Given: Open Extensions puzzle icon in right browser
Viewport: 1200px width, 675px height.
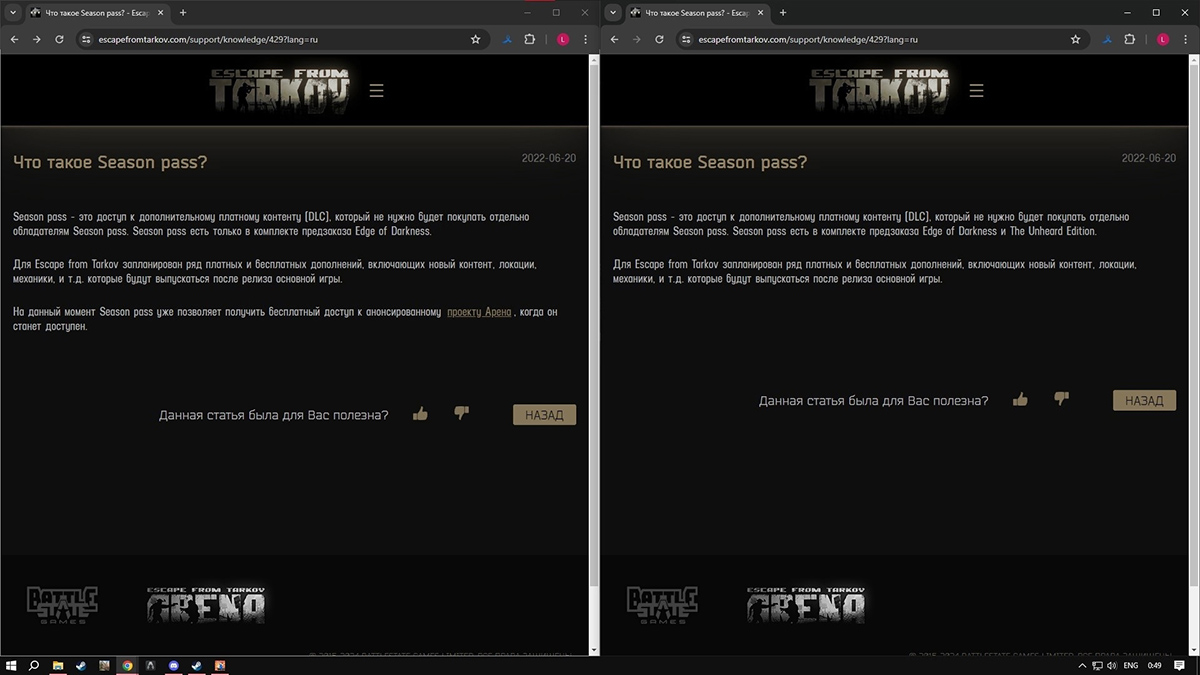Looking at the screenshot, I should [1130, 40].
